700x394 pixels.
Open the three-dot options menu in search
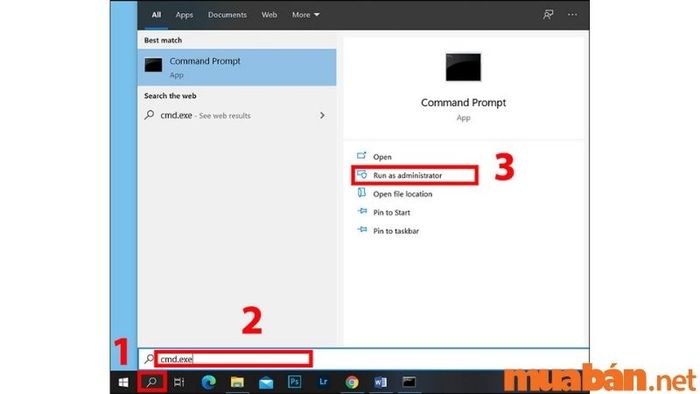click(572, 15)
